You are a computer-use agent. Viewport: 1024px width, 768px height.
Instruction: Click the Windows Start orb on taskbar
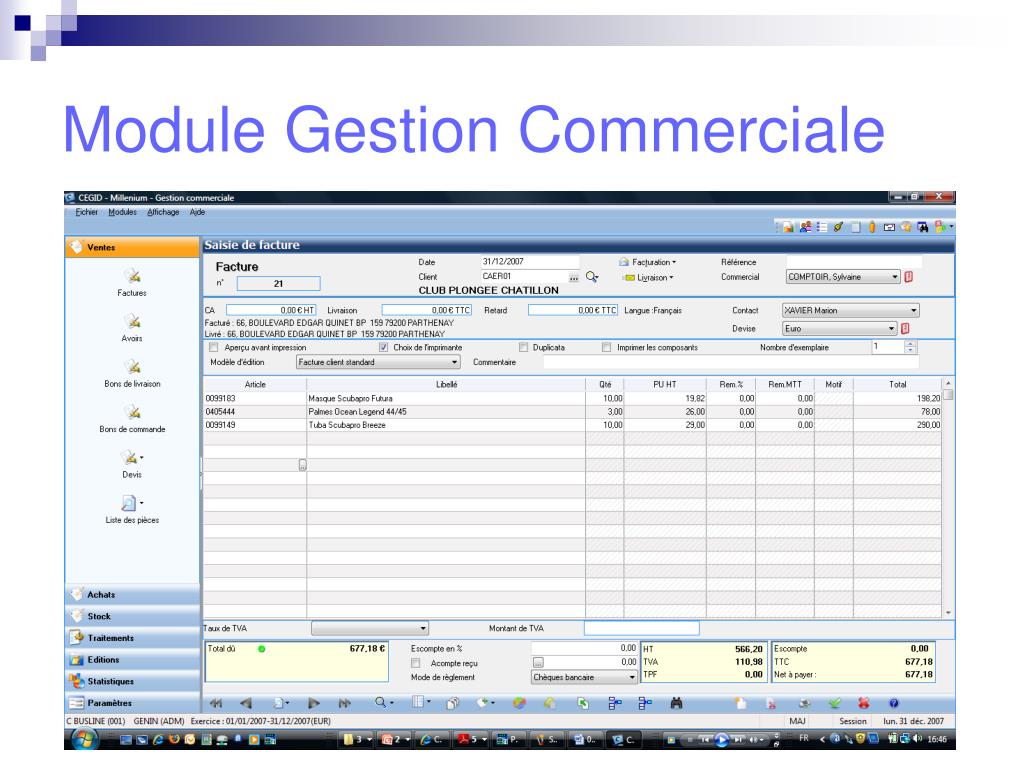[x=84, y=739]
